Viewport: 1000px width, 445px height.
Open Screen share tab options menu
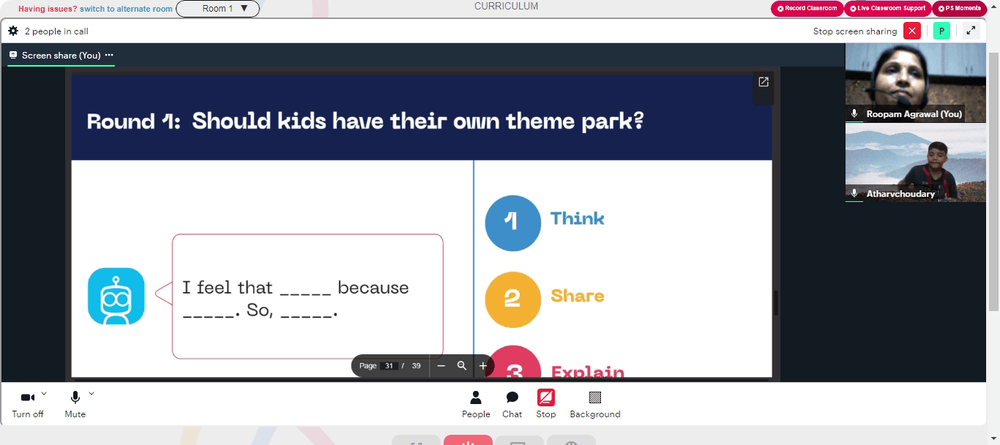(109, 55)
